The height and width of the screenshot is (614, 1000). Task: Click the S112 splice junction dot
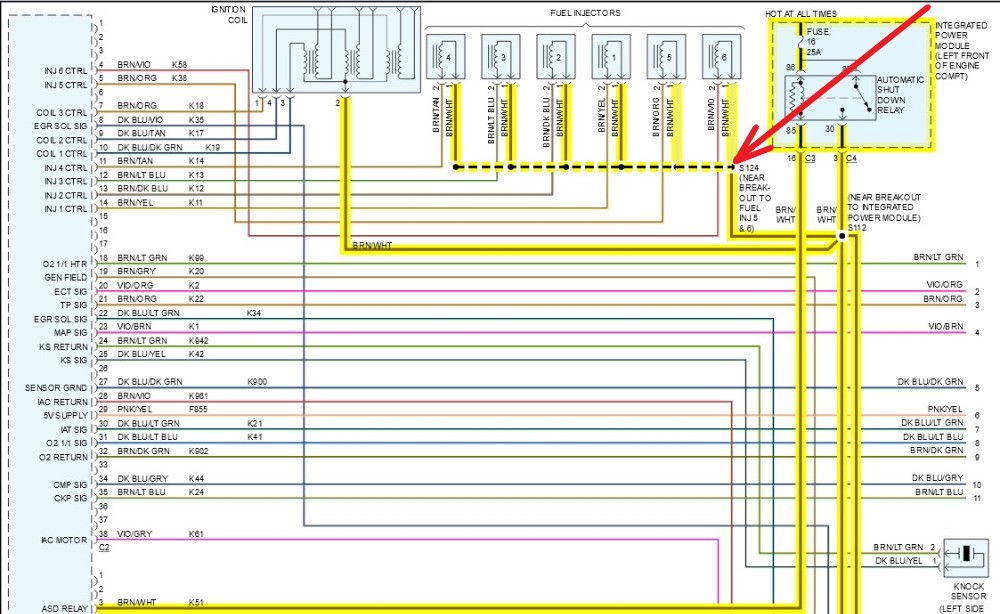point(840,237)
